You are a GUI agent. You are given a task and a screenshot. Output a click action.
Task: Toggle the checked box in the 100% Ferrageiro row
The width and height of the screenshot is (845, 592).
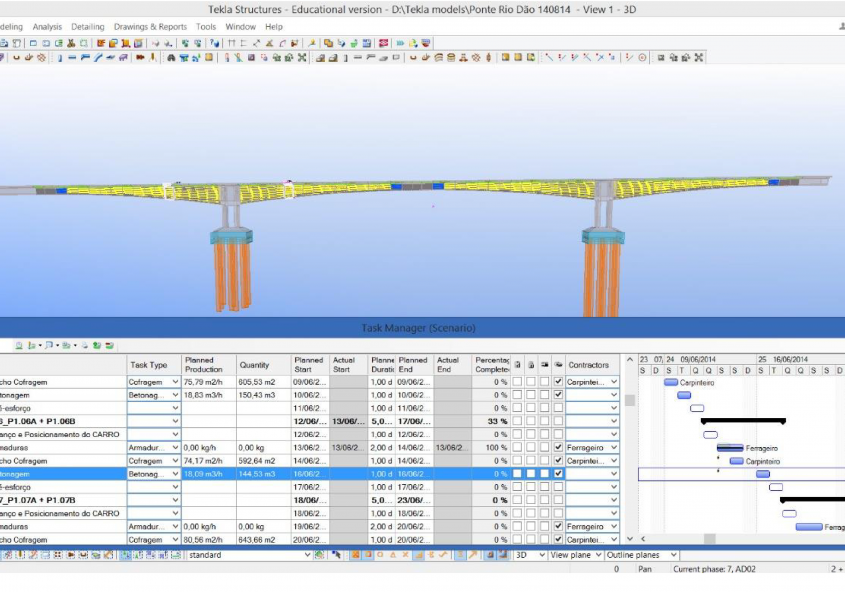(x=558, y=448)
